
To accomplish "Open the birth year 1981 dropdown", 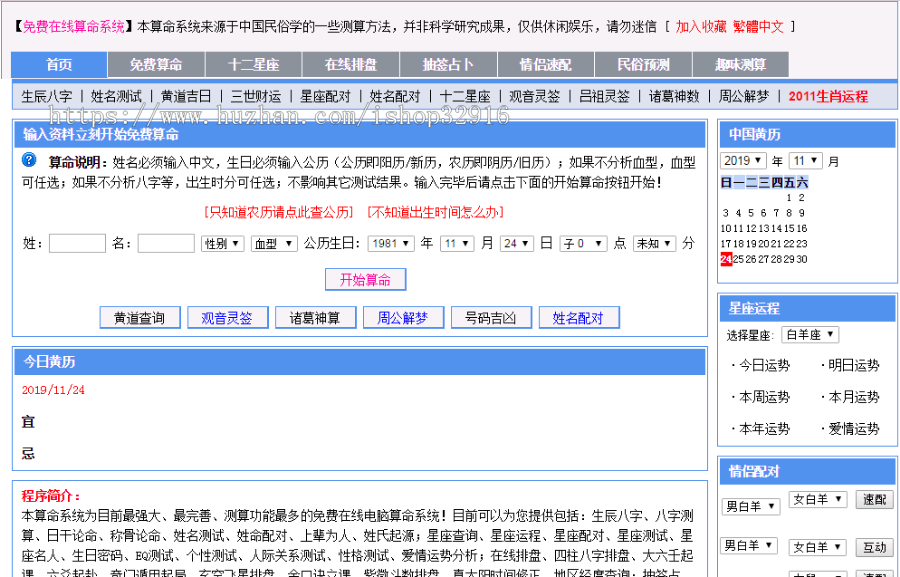I will pyautogui.click(x=390, y=242).
